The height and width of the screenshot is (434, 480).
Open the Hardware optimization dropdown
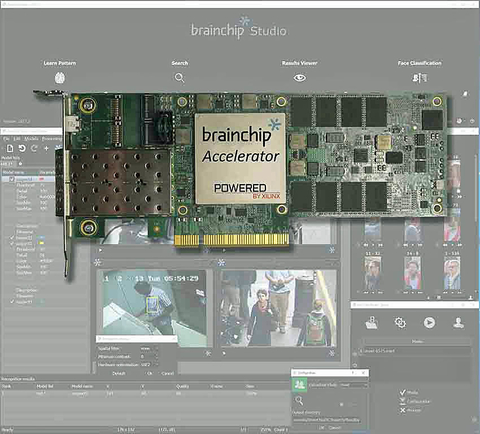click(x=149, y=365)
